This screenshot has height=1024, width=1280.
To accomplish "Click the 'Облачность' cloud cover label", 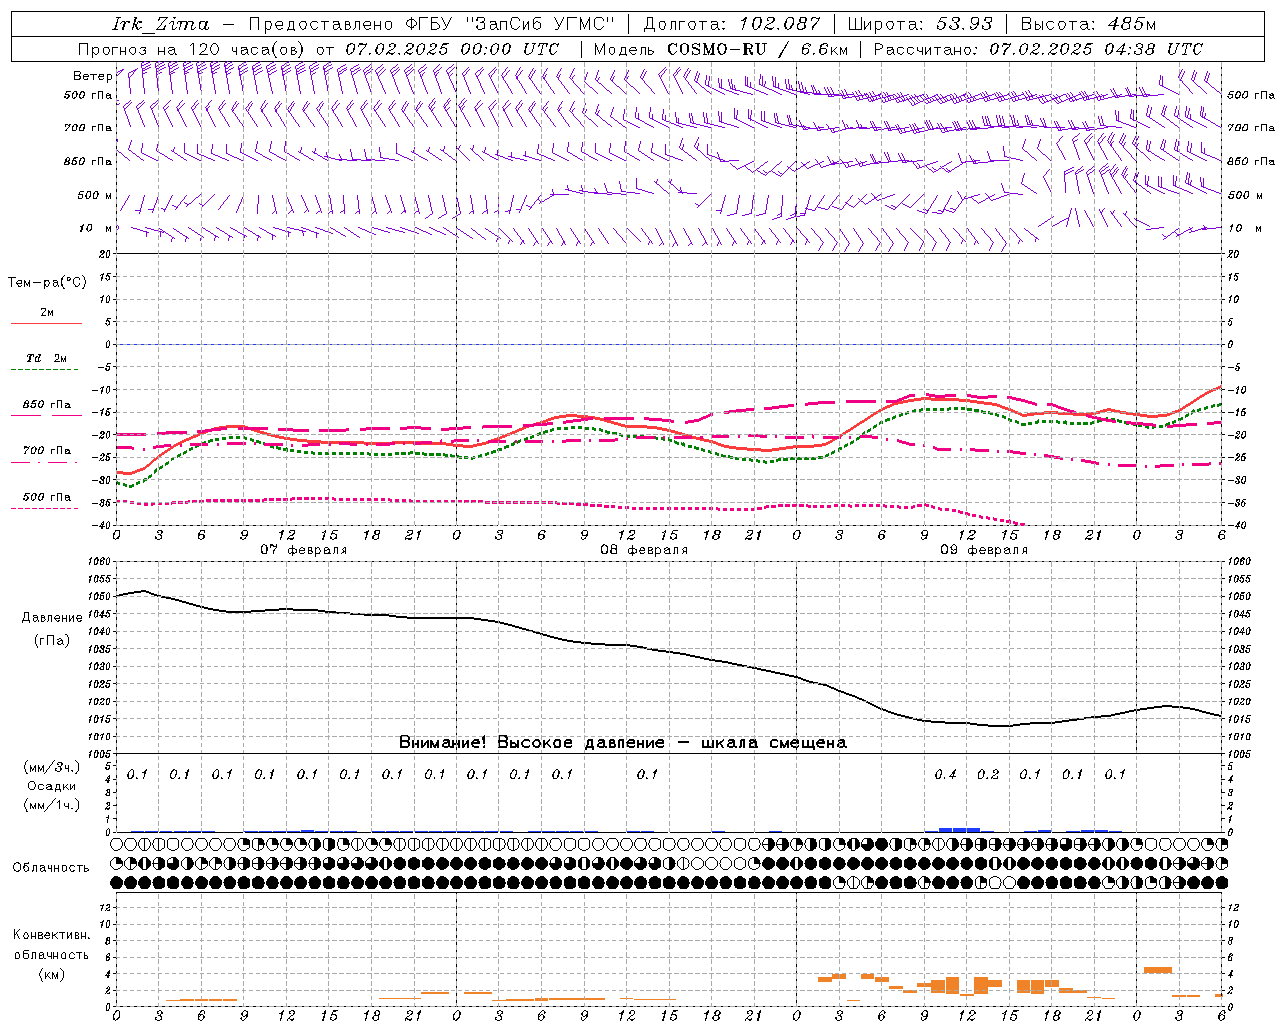I will [x=51, y=868].
